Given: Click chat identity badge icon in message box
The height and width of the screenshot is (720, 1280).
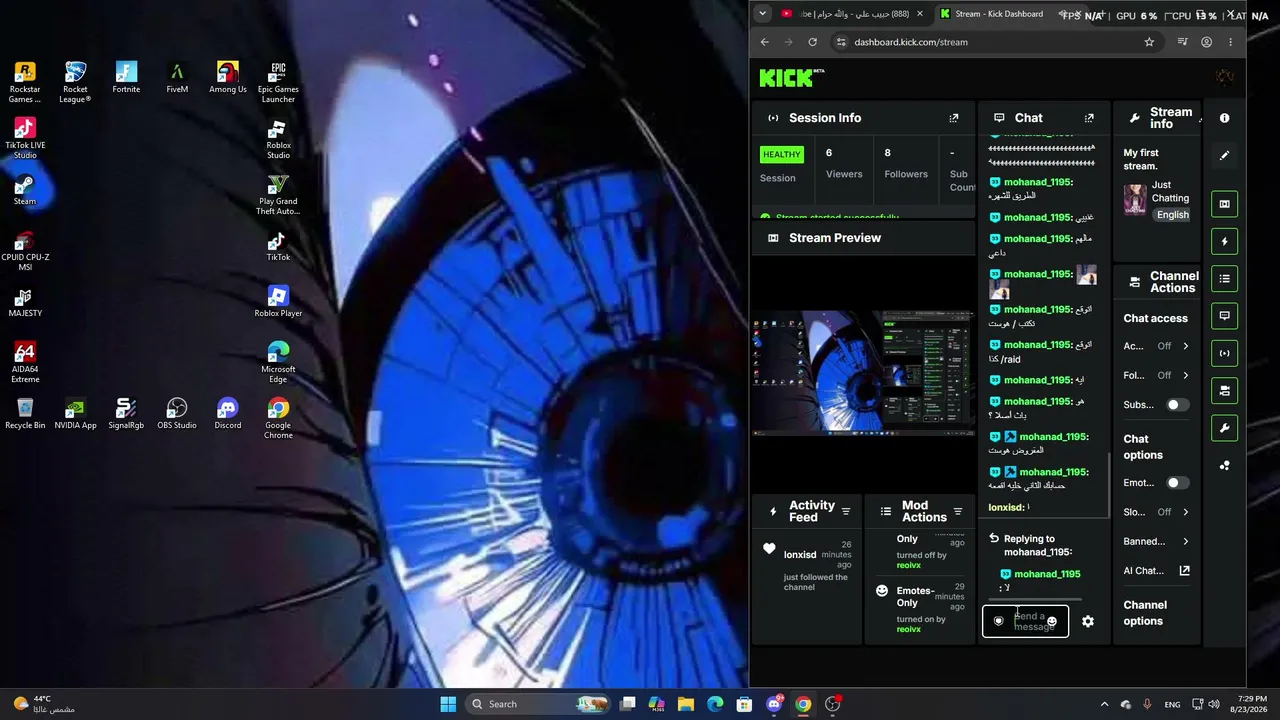Looking at the screenshot, I should 998,621.
